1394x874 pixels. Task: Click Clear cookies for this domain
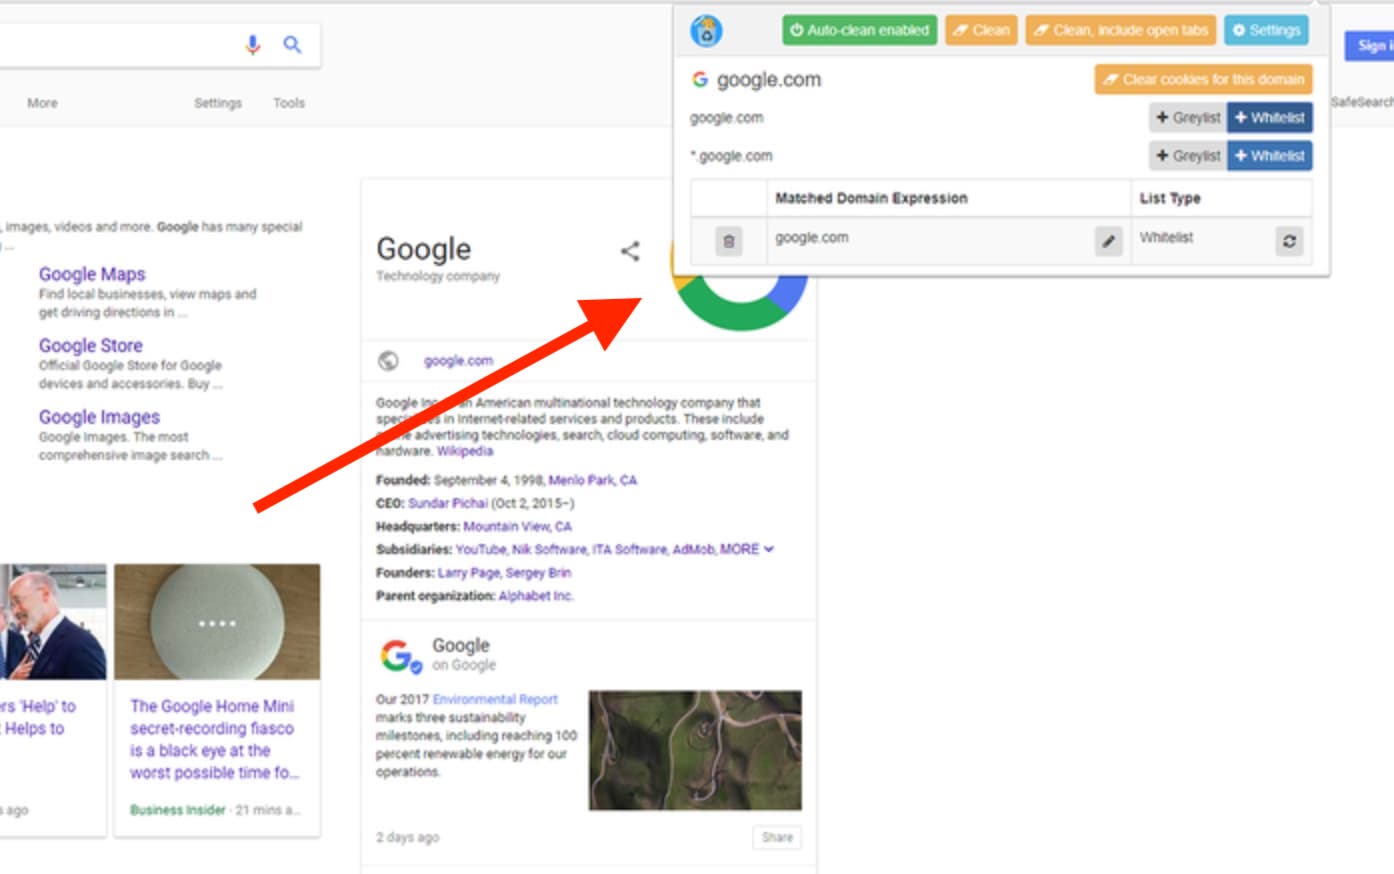point(1202,78)
